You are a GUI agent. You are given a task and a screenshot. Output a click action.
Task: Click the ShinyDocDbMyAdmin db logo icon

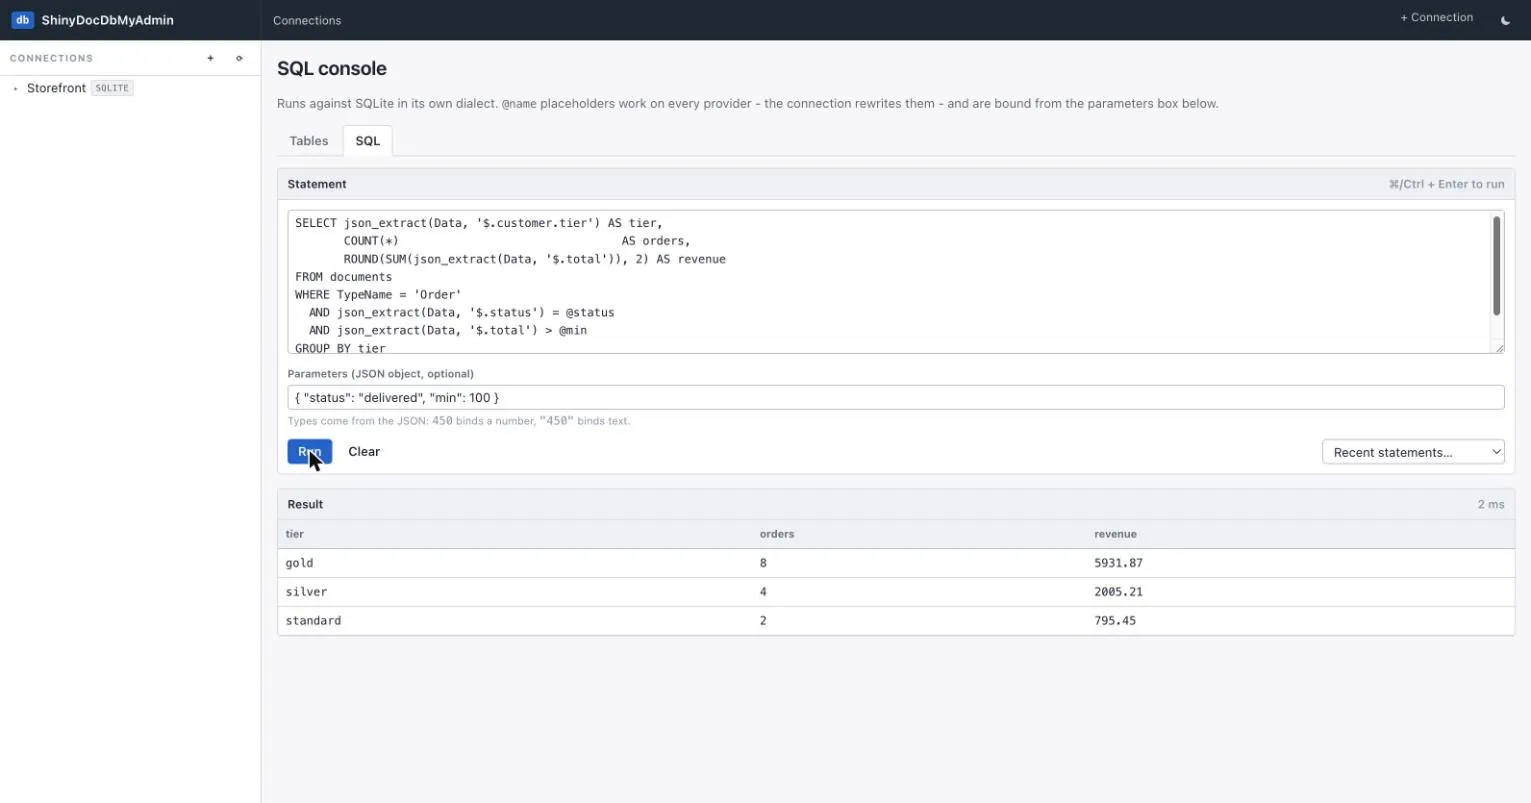coord(22,20)
